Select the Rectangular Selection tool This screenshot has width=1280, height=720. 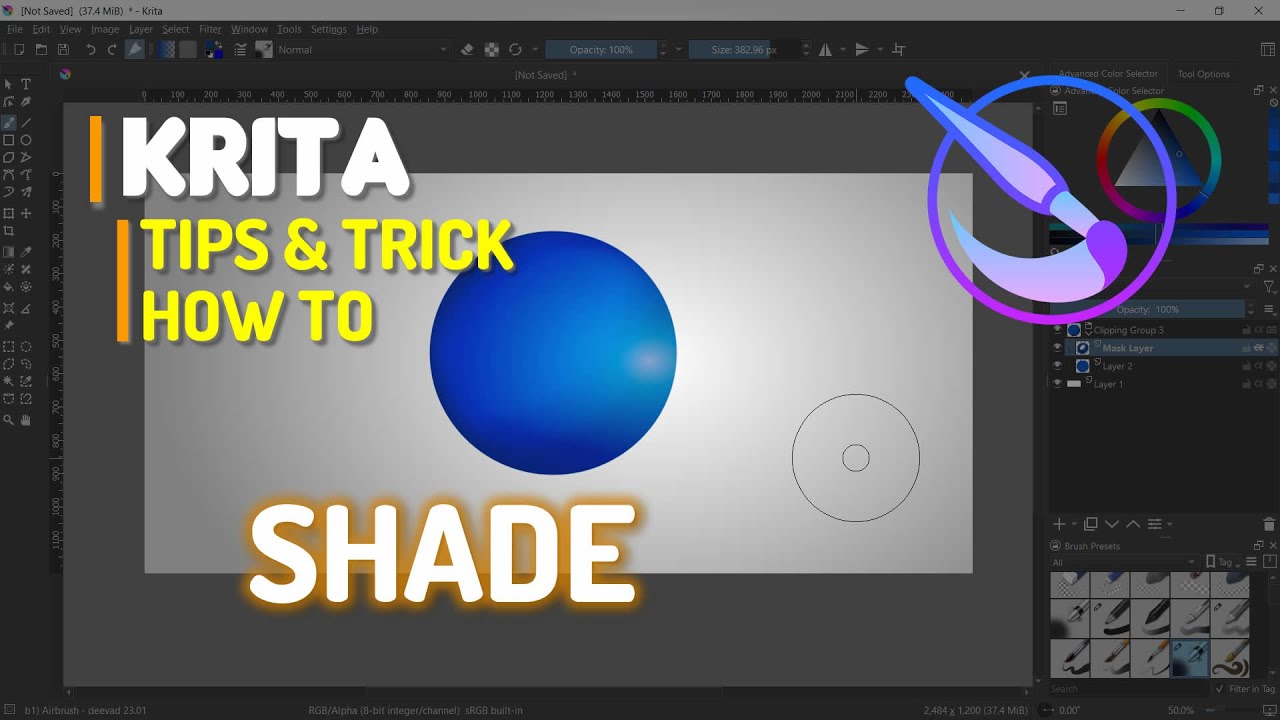pyautogui.click(x=9, y=346)
